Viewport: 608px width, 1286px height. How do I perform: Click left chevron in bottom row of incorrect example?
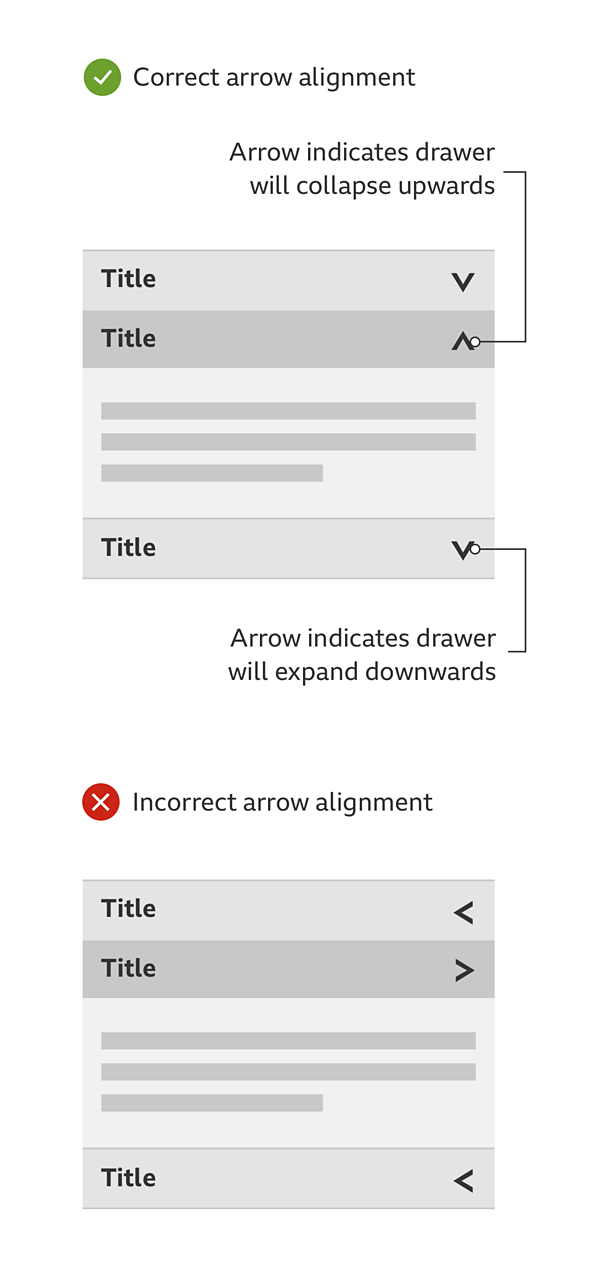463,1181
